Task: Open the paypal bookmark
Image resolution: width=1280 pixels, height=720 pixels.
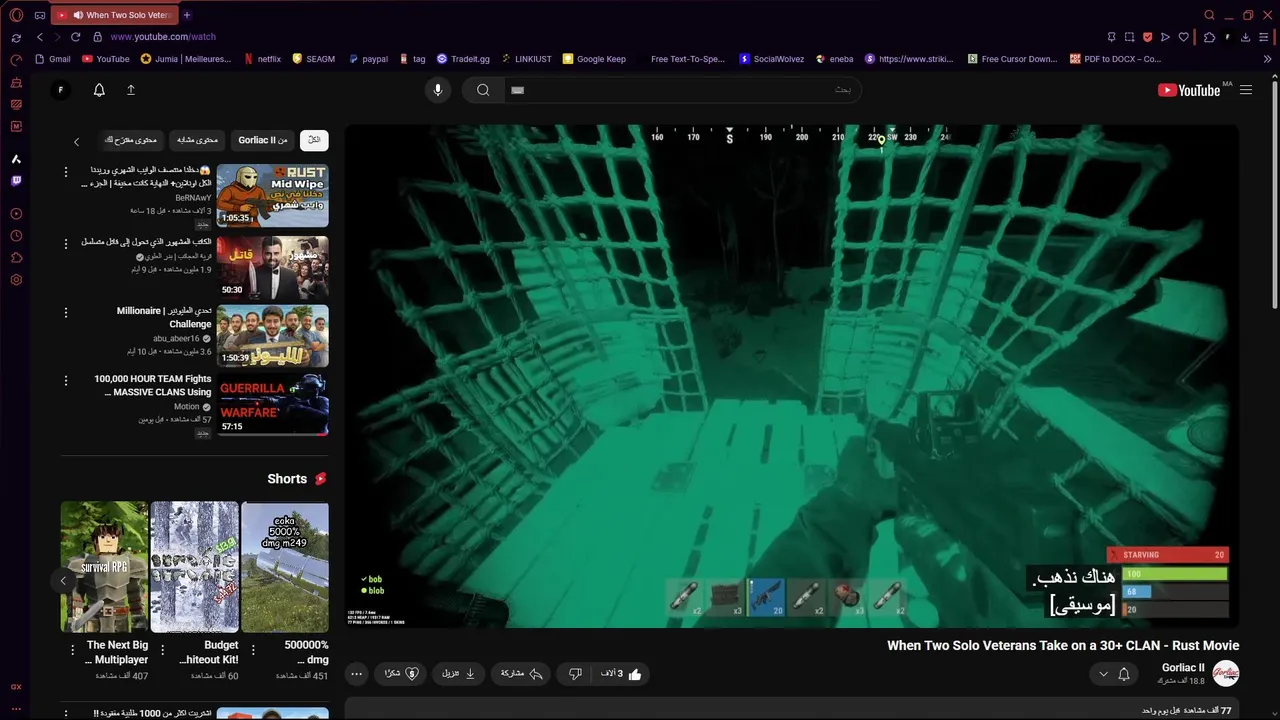Action: (368, 59)
